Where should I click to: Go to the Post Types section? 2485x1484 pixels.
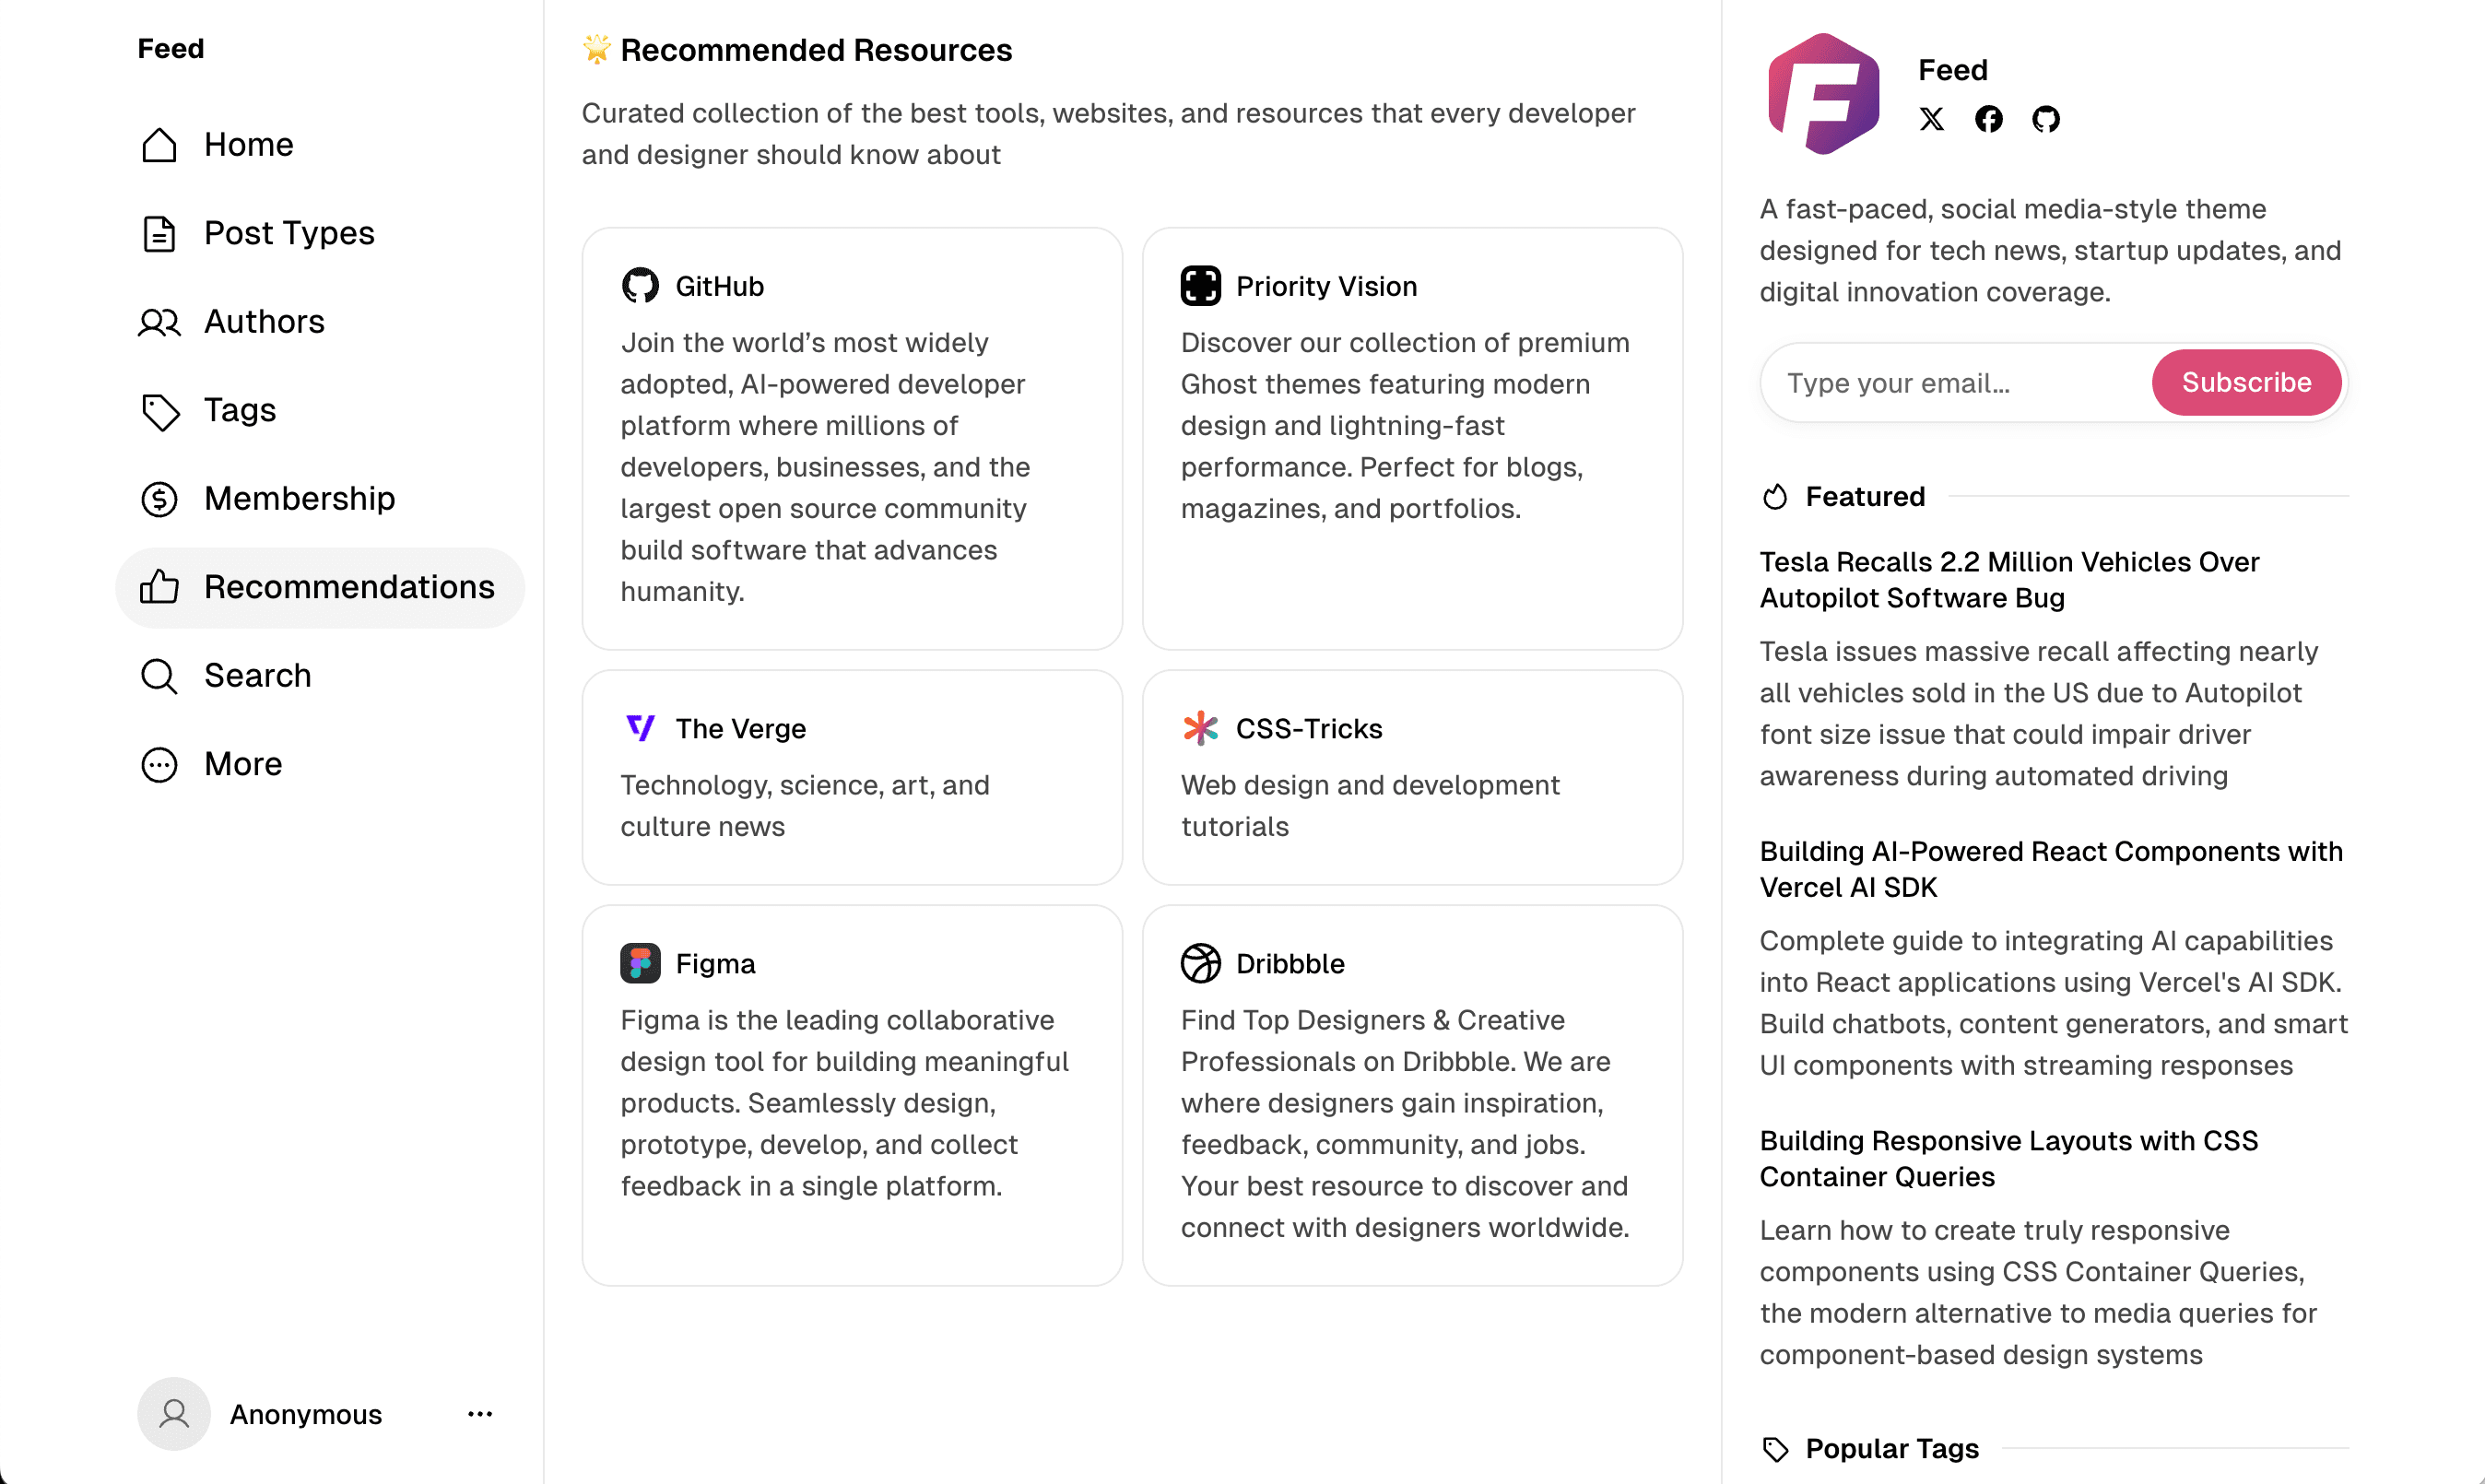click(x=287, y=233)
